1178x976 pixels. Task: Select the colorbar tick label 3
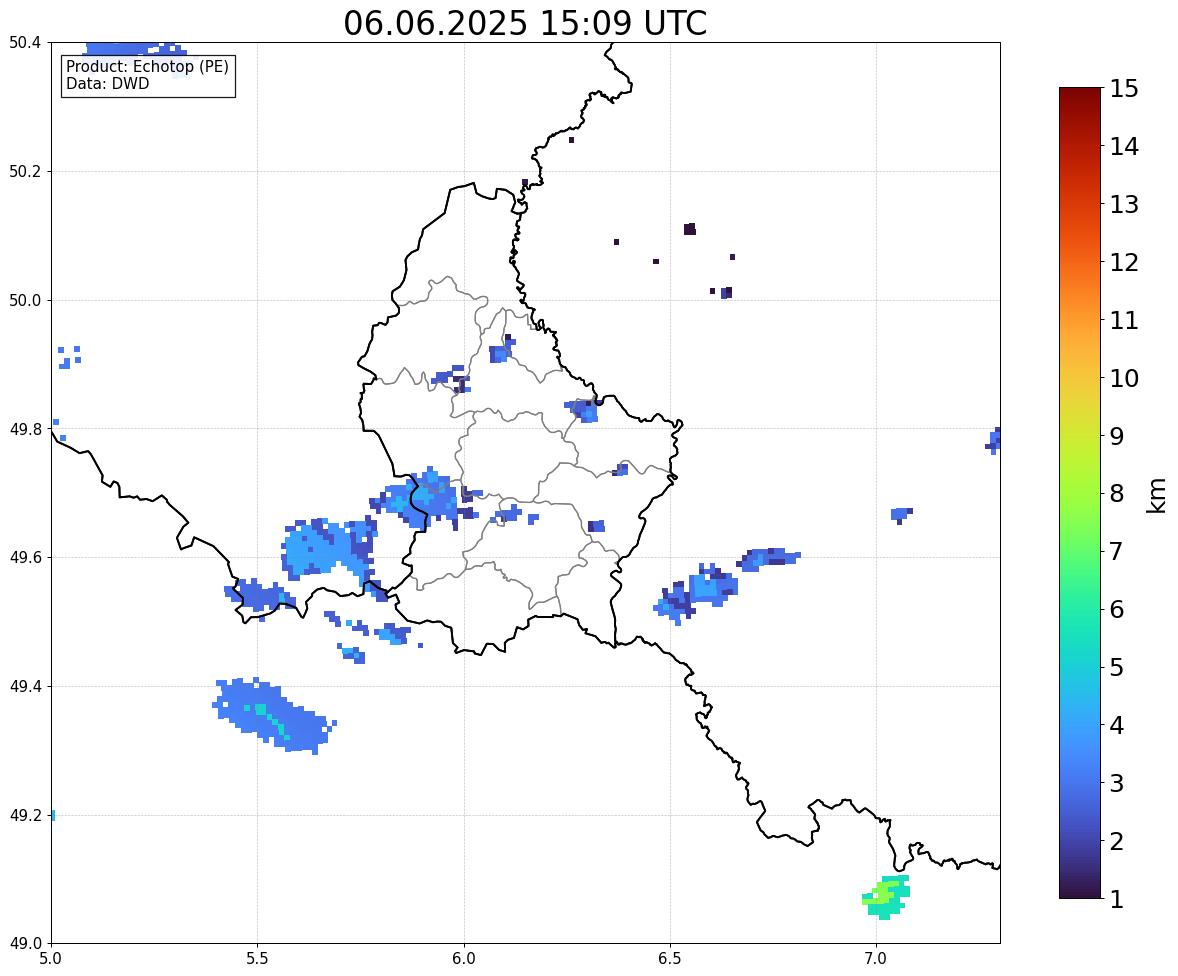coord(1117,783)
